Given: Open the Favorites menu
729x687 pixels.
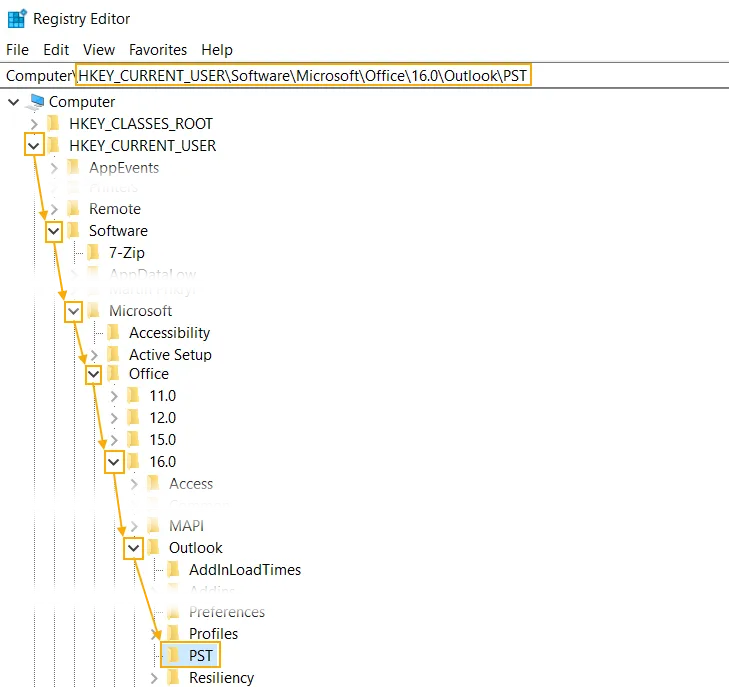Looking at the screenshot, I should [158, 50].
